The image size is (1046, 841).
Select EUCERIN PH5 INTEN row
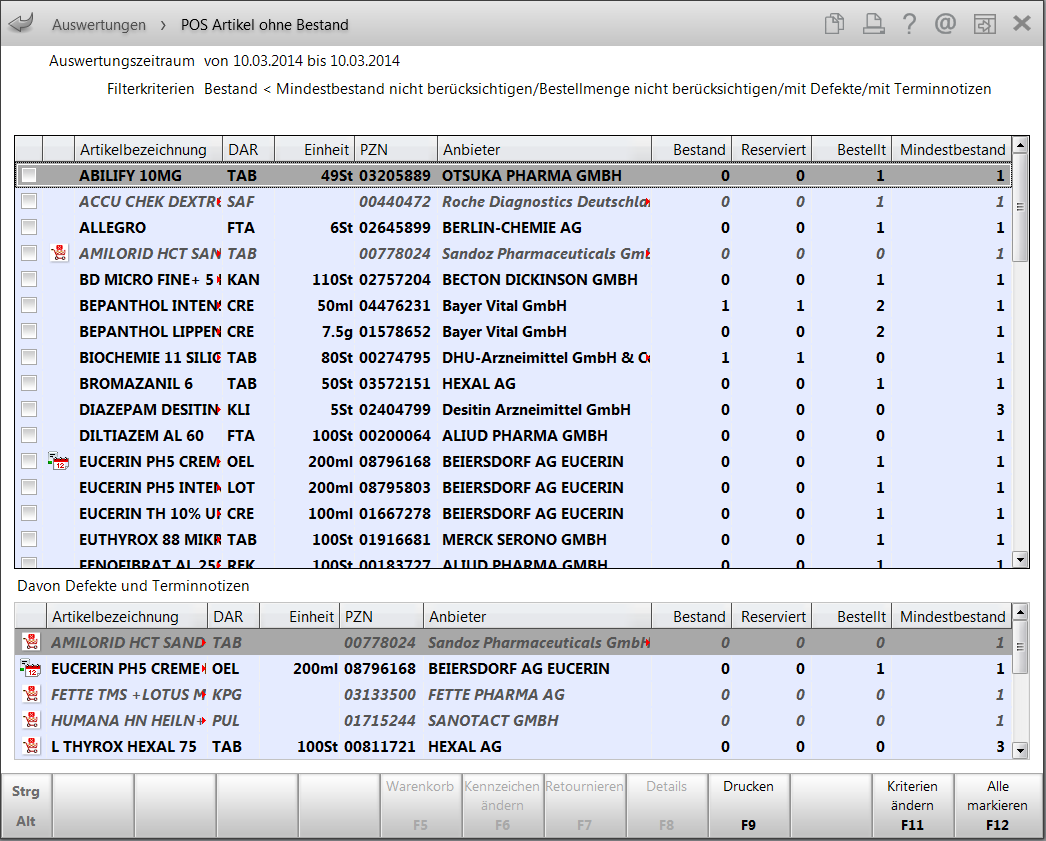coord(512,488)
